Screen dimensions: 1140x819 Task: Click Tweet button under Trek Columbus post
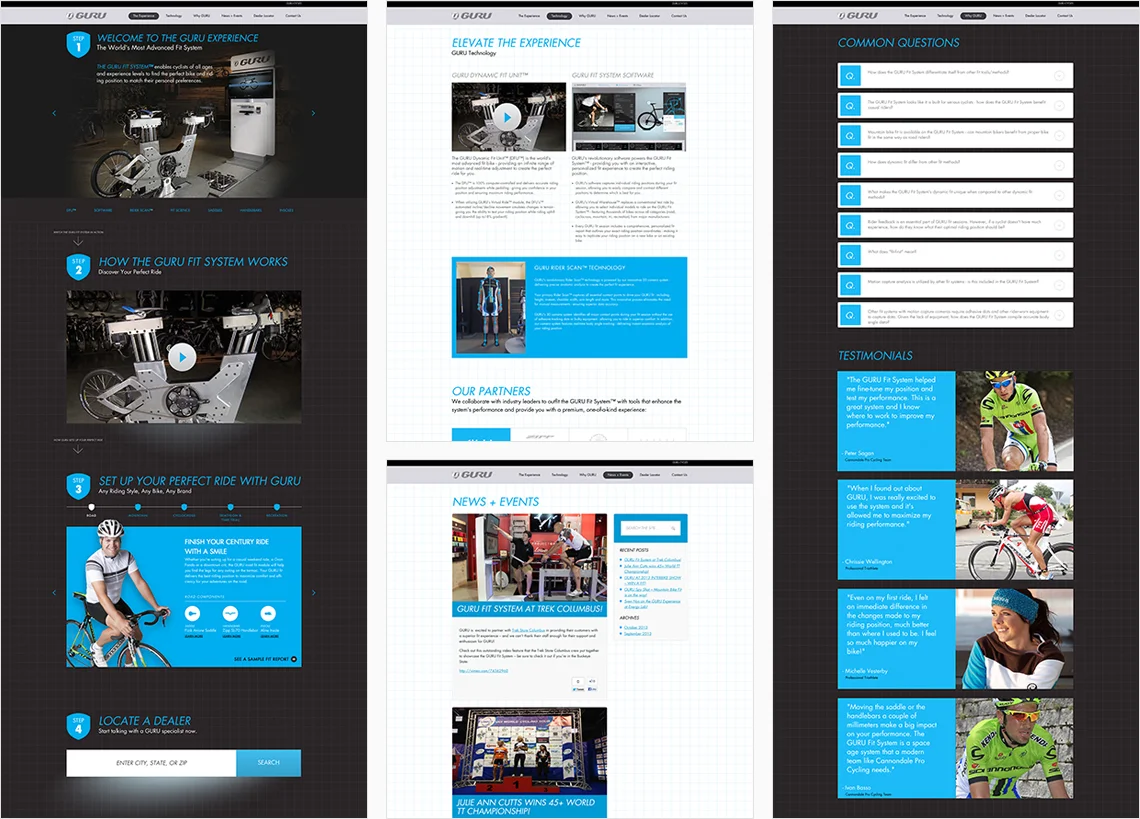pos(578,689)
